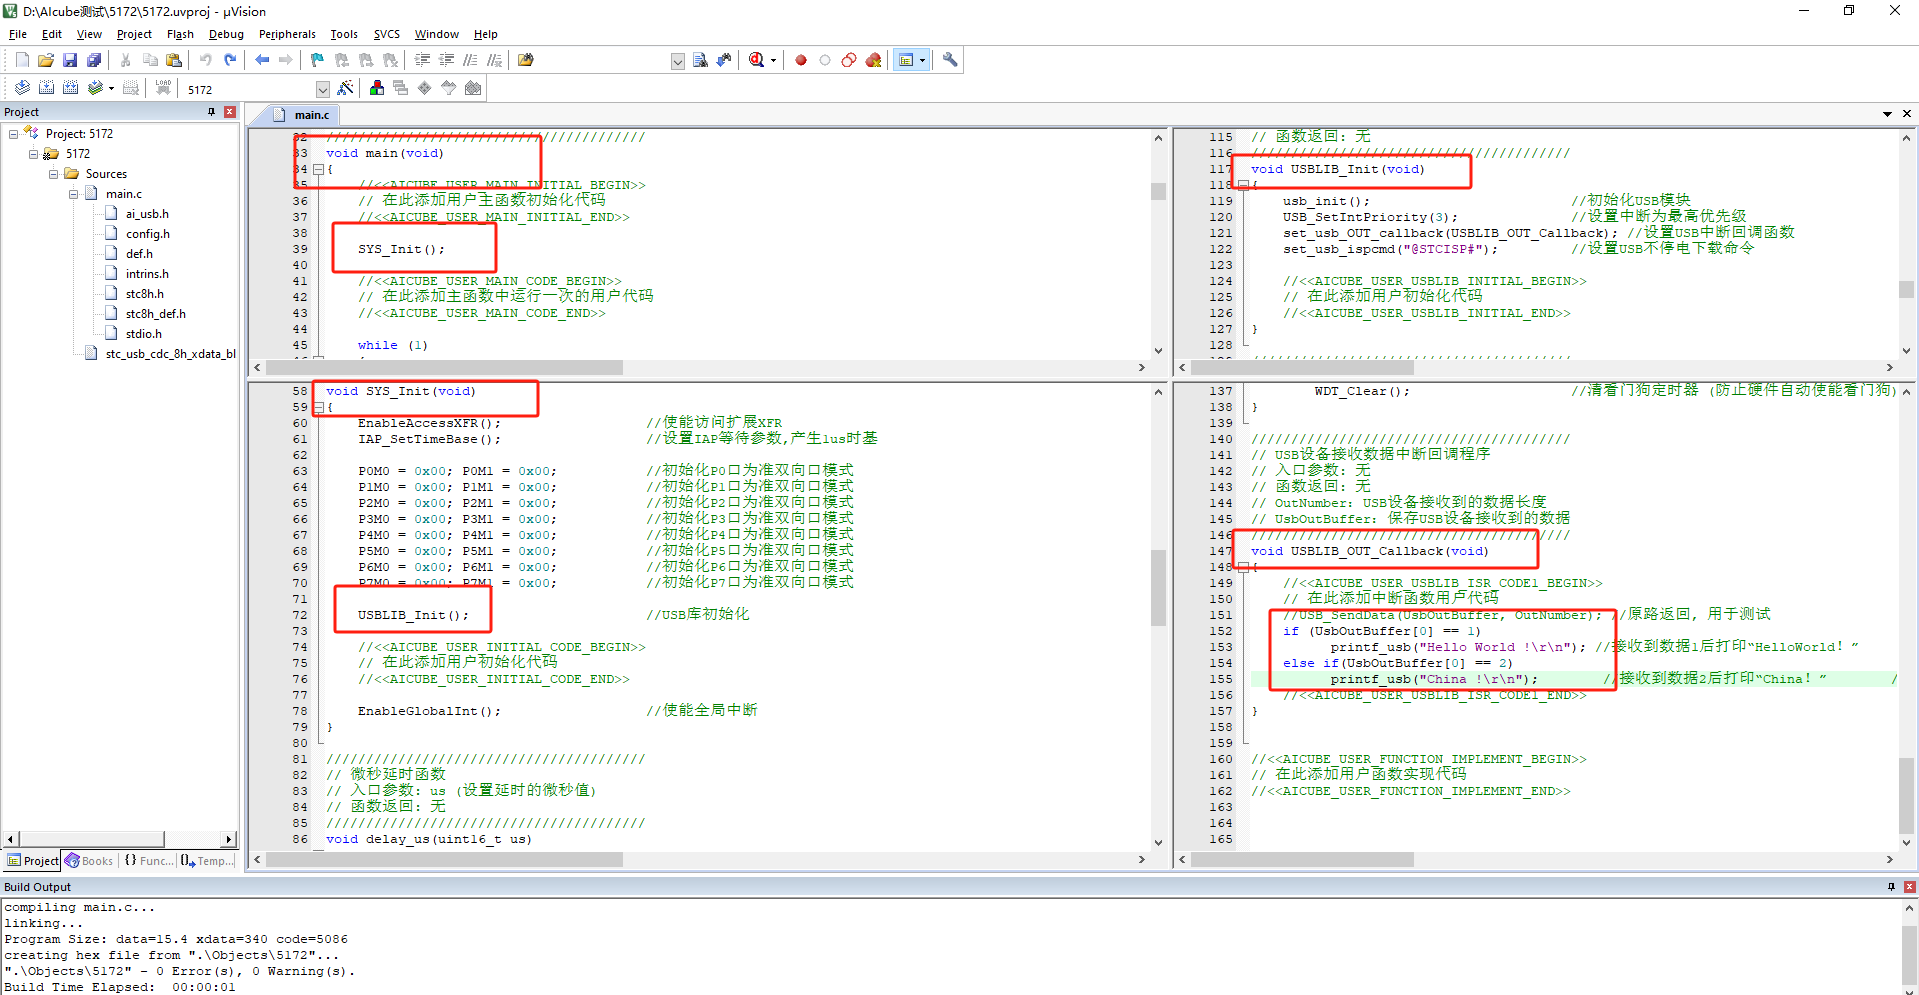Click the Open file folder icon
The height and width of the screenshot is (995, 1919).
point(46,60)
